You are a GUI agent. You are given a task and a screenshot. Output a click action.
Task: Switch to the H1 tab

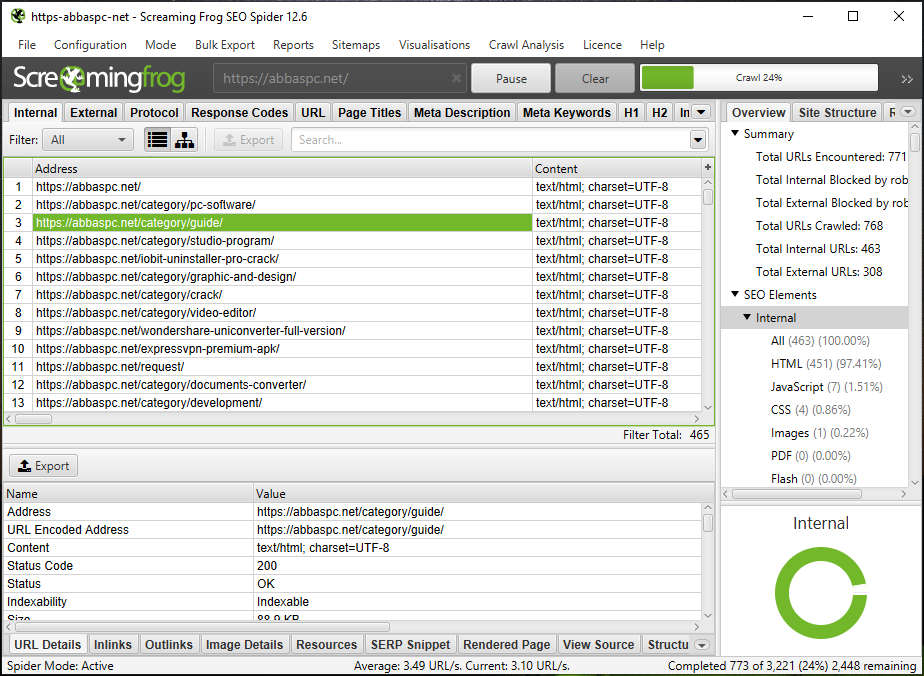tap(631, 113)
